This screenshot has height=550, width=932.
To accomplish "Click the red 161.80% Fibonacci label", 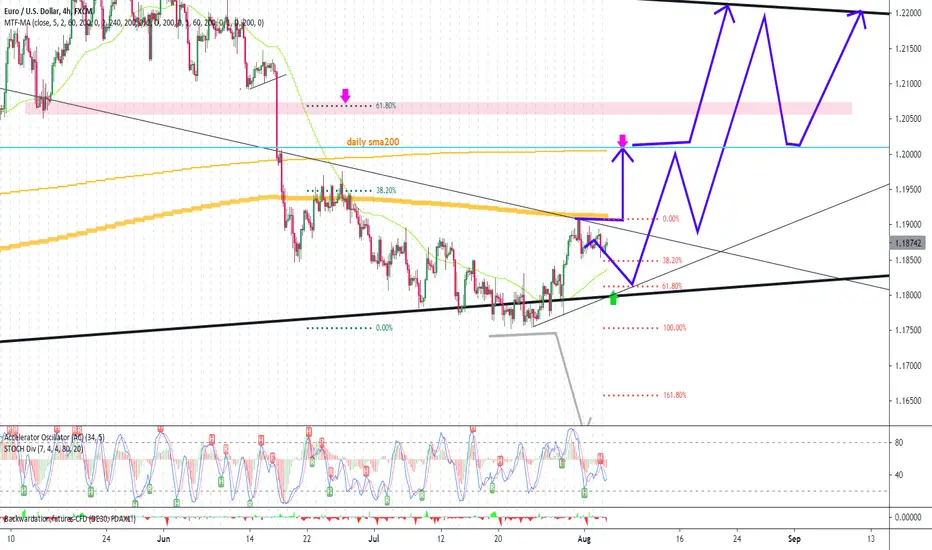I will pyautogui.click(x=675, y=395).
